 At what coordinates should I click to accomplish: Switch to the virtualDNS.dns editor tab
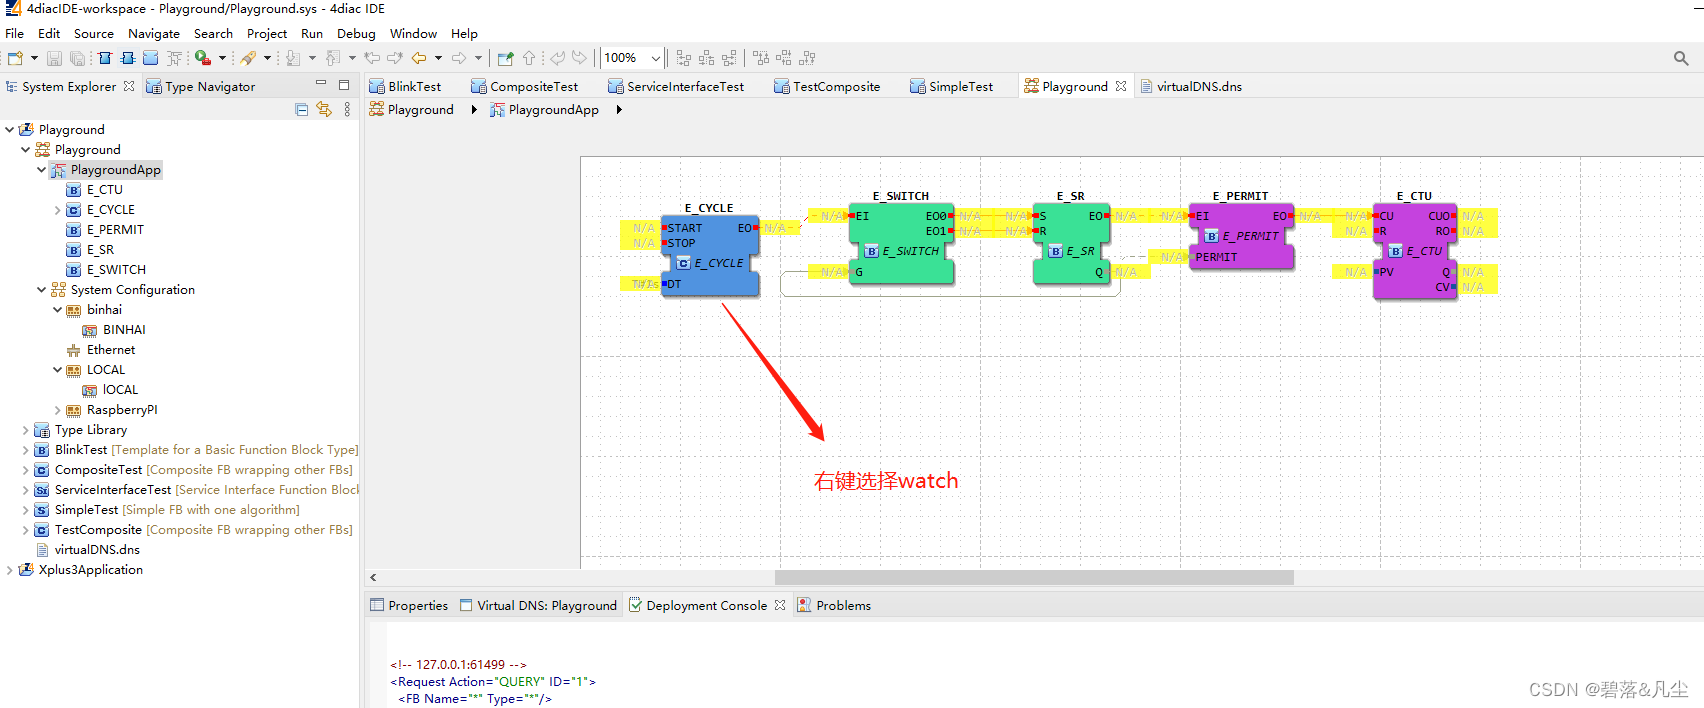pos(1190,86)
